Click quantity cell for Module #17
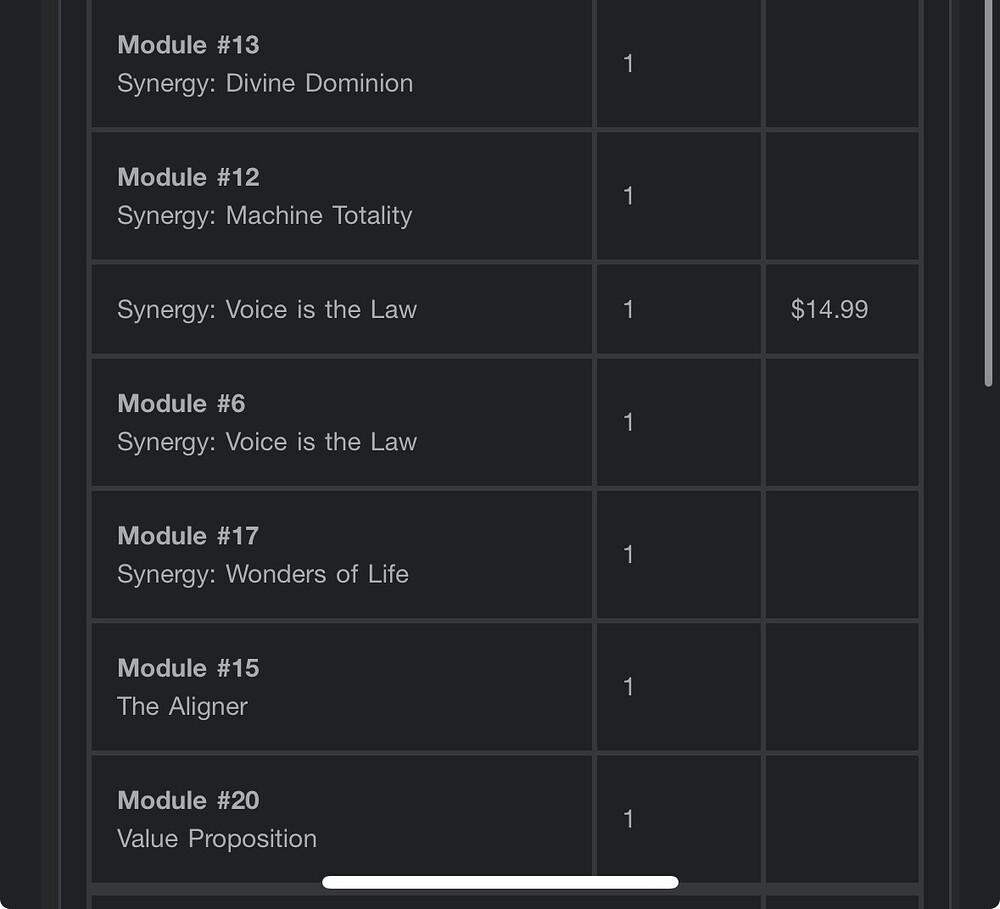1000x909 pixels. tap(679, 554)
